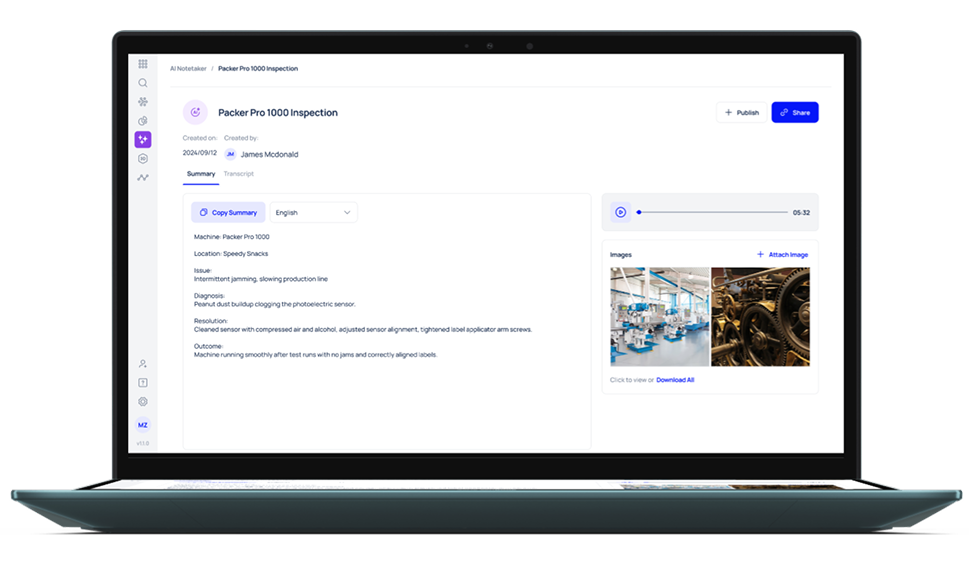The width and height of the screenshot is (969, 565).
Task: Click 'Peanut dust buildup' diagnosis text
Action: [x=274, y=304]
